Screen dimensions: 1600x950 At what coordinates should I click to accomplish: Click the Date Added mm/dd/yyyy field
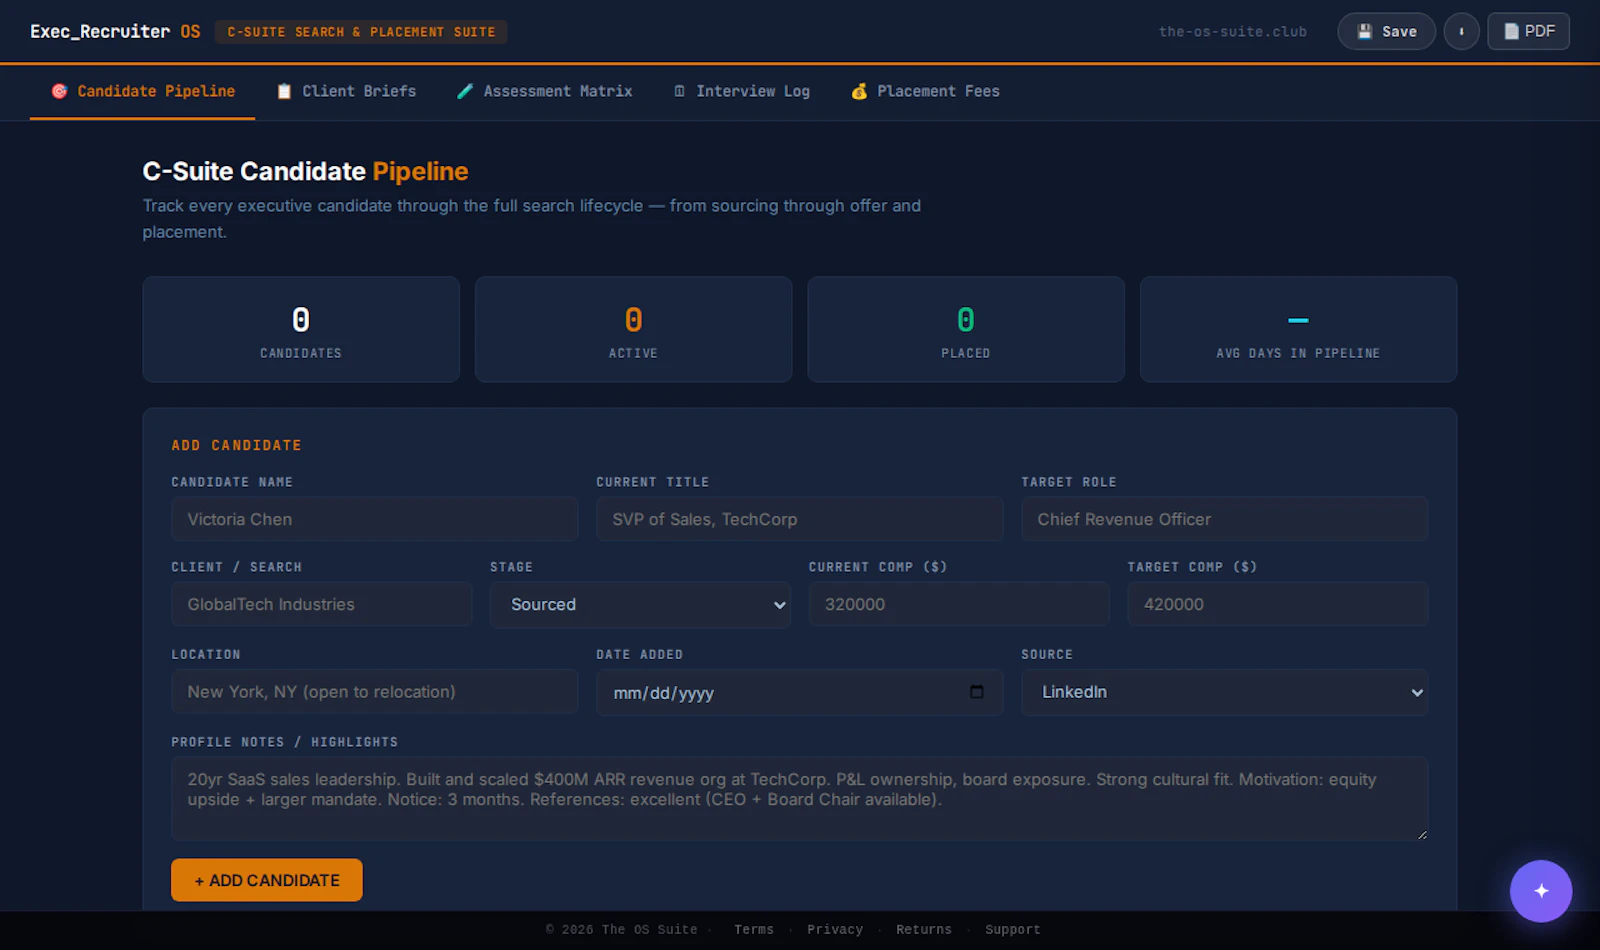click(800, 692)
